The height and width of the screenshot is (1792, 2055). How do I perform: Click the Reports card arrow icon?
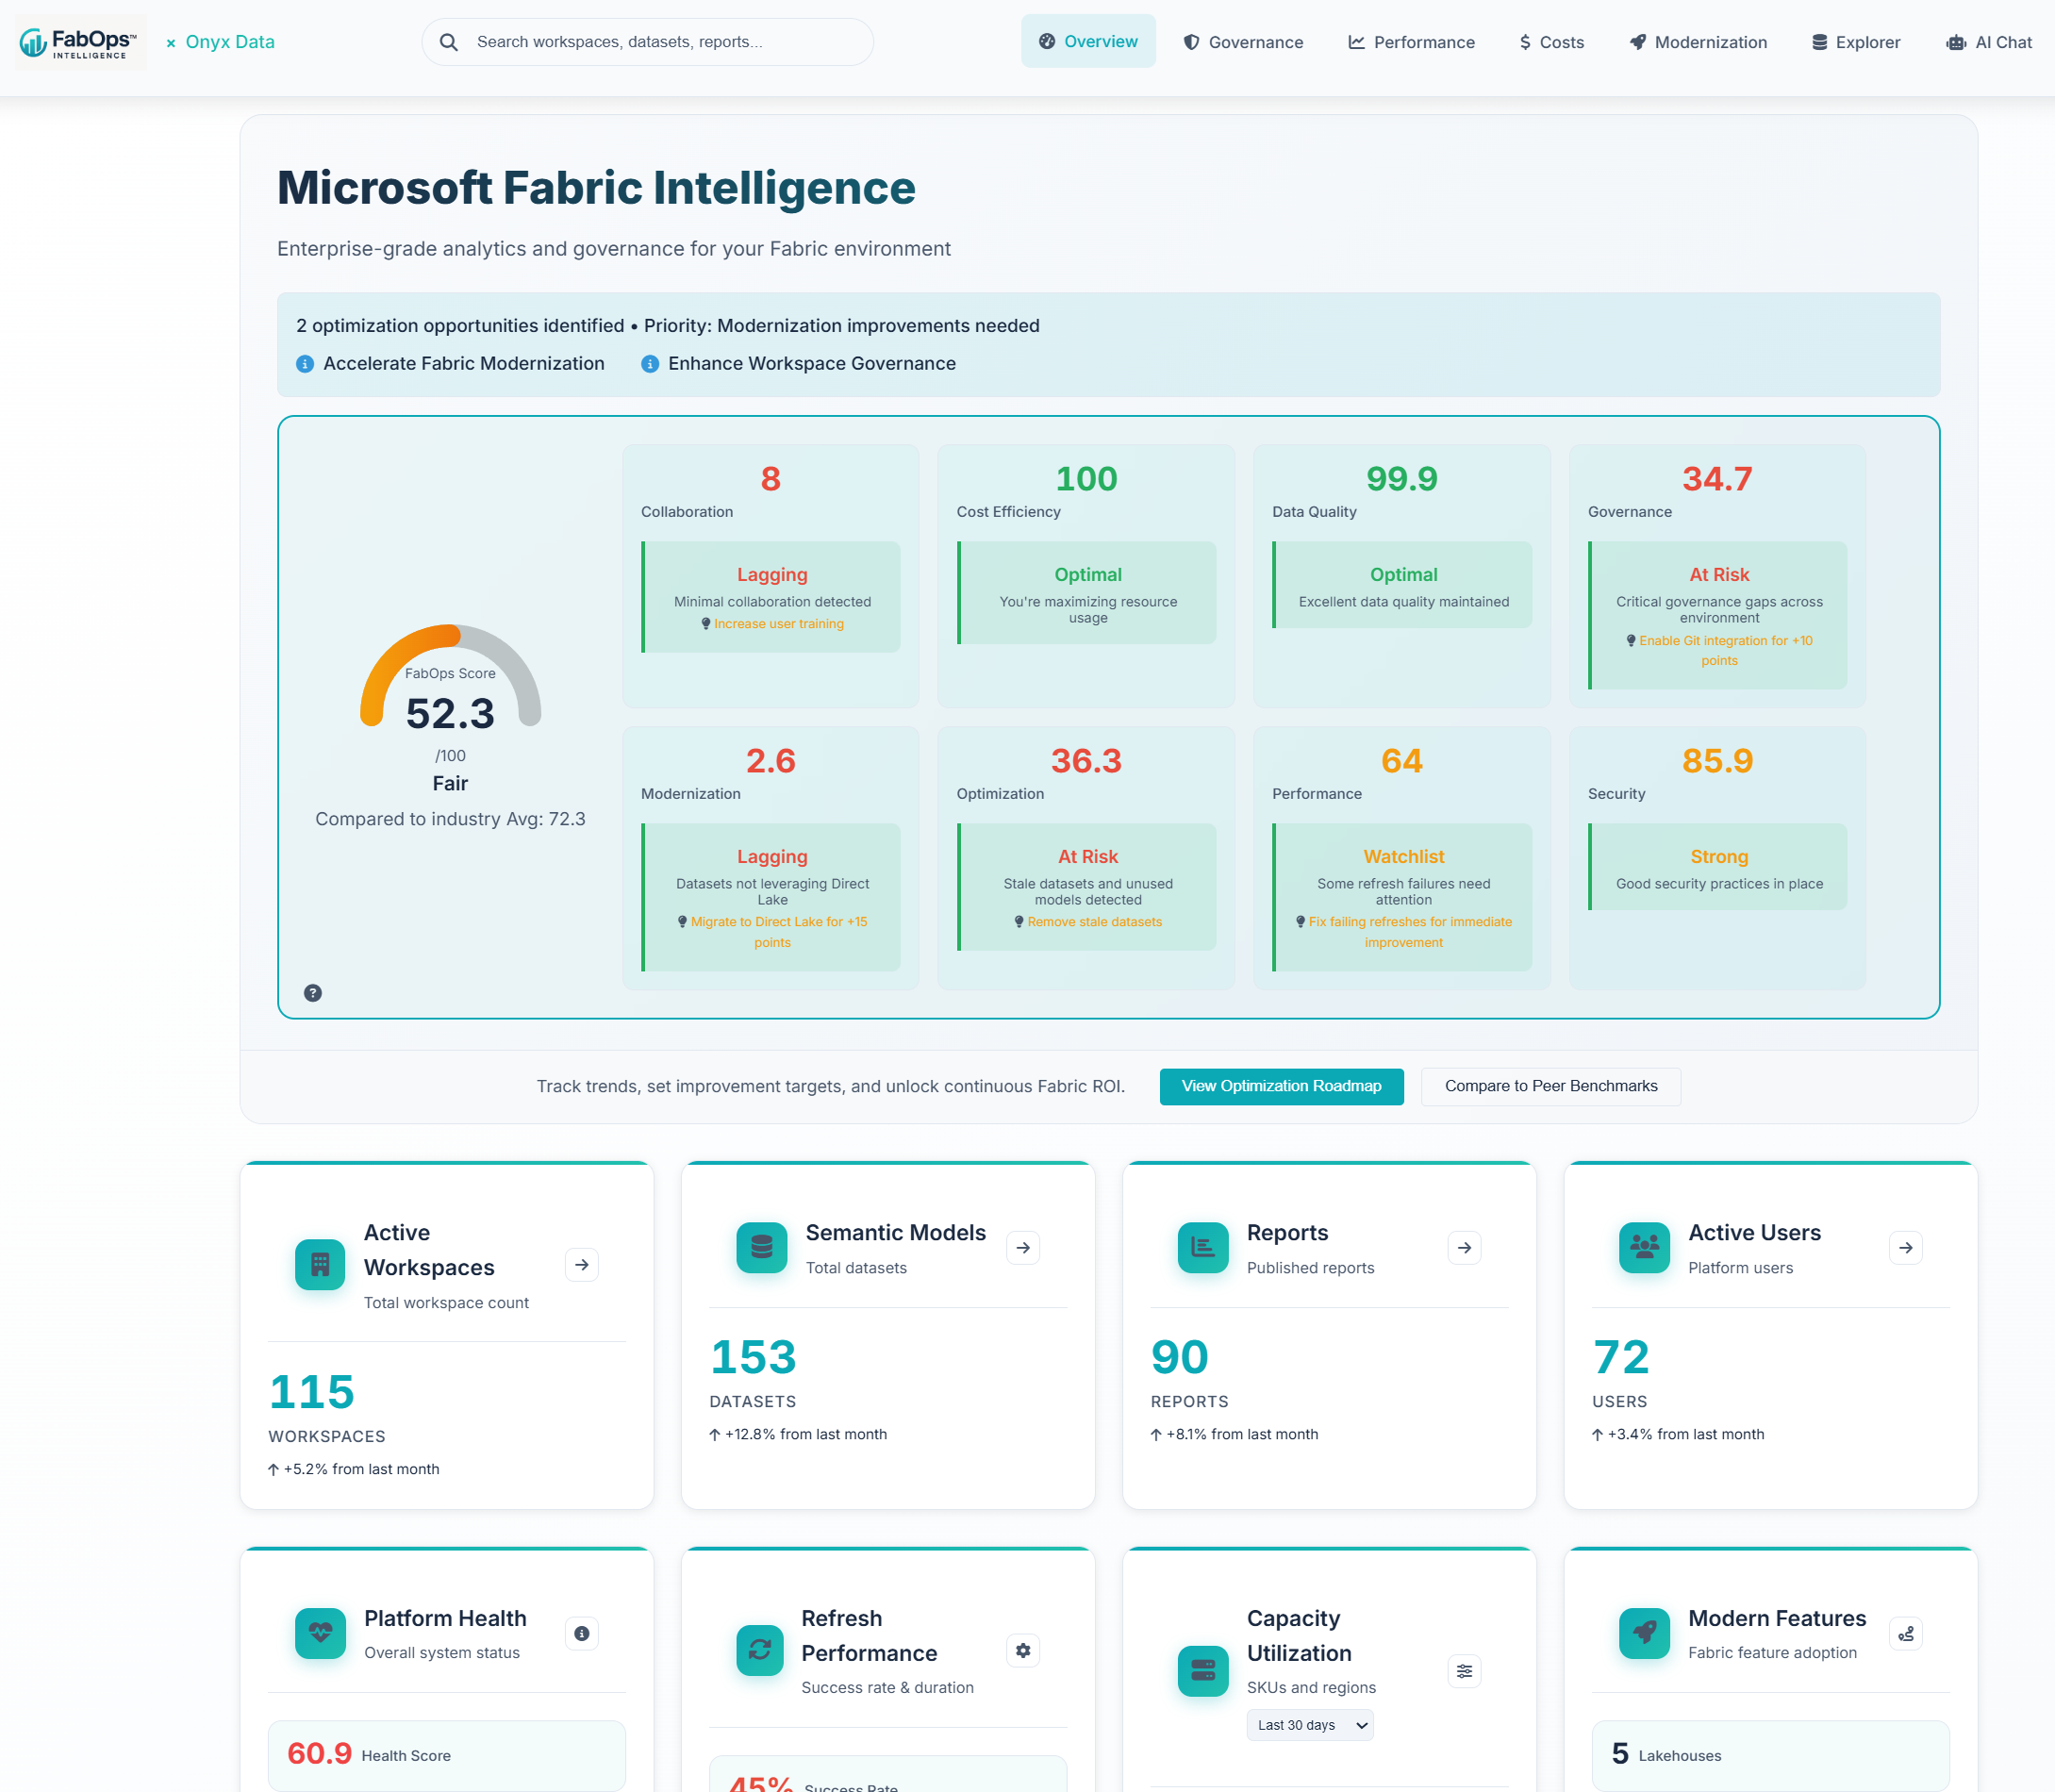coord(1464,1248)
